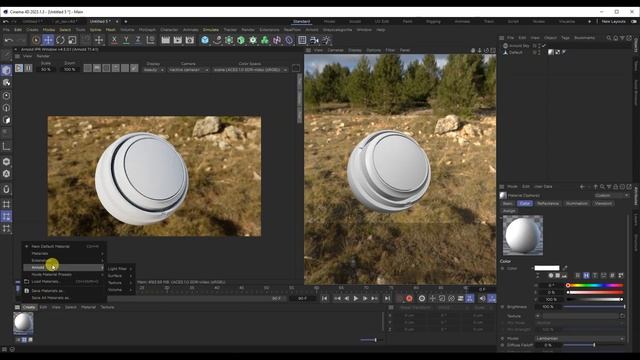The image size is (640, 360).
Task: Start the Arnold IPR render play button
Action: pyautogui.click(x=19, y=68)
